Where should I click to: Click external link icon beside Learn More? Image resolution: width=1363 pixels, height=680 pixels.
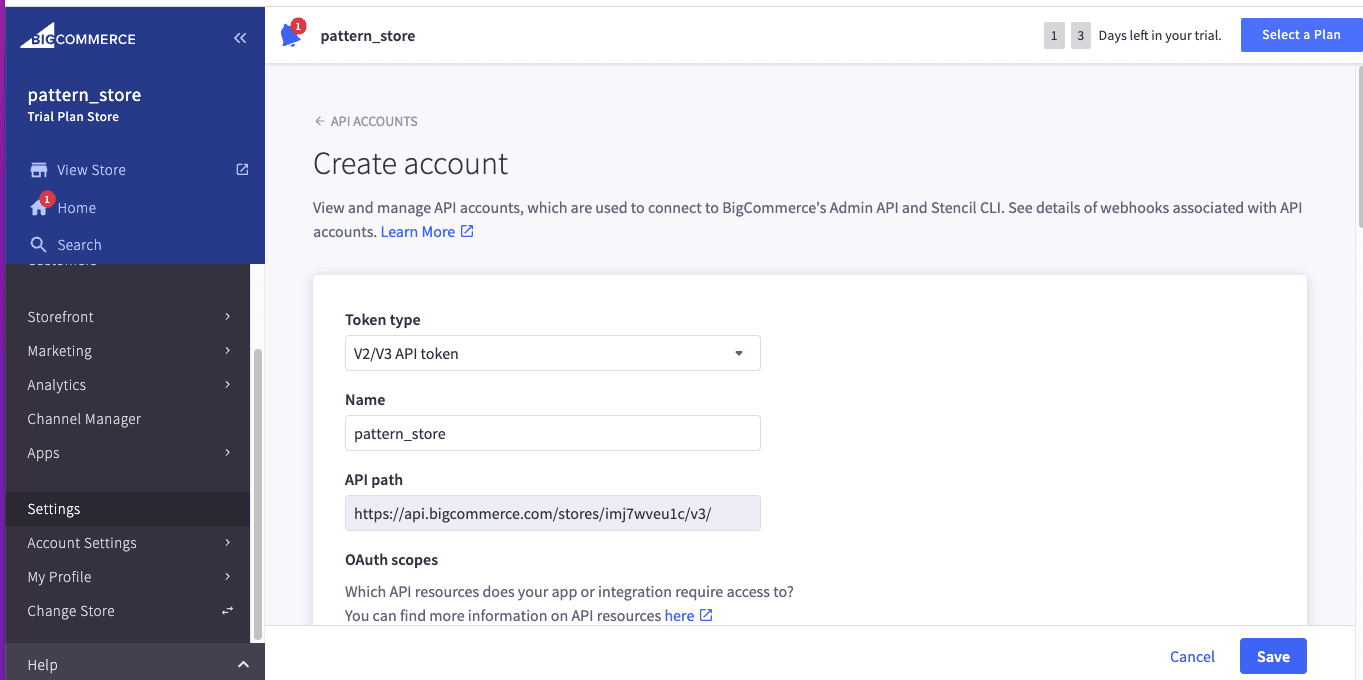coord(467,232)
